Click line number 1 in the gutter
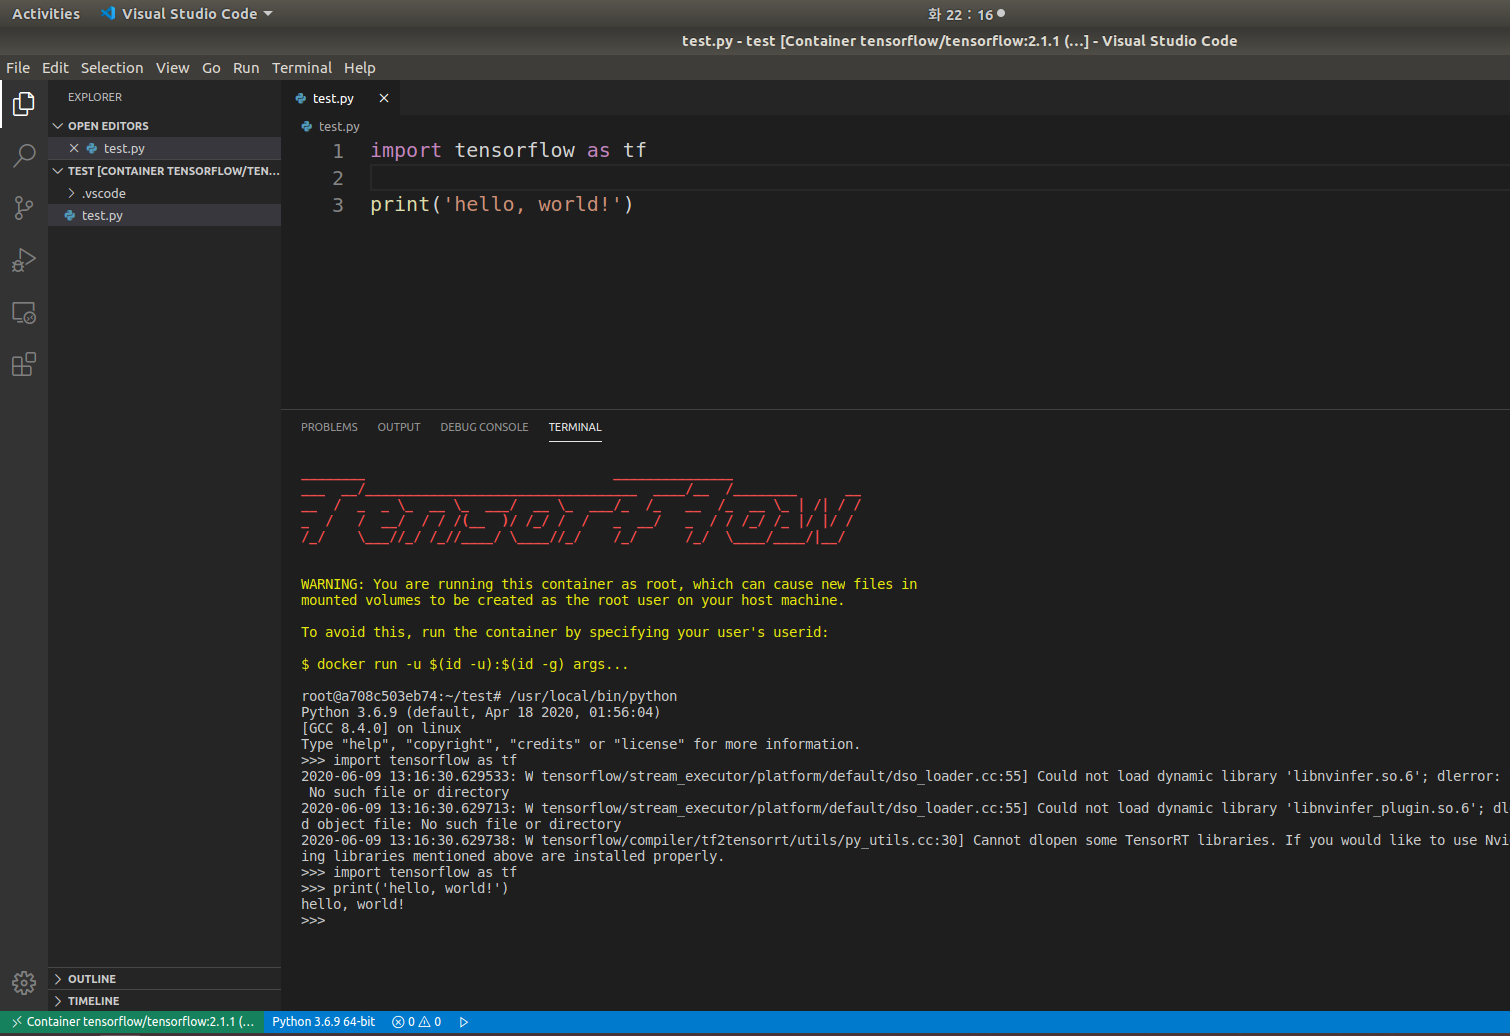This screenshot has height=1036, width=1510. pyautogui.click(x=338, y=151)
